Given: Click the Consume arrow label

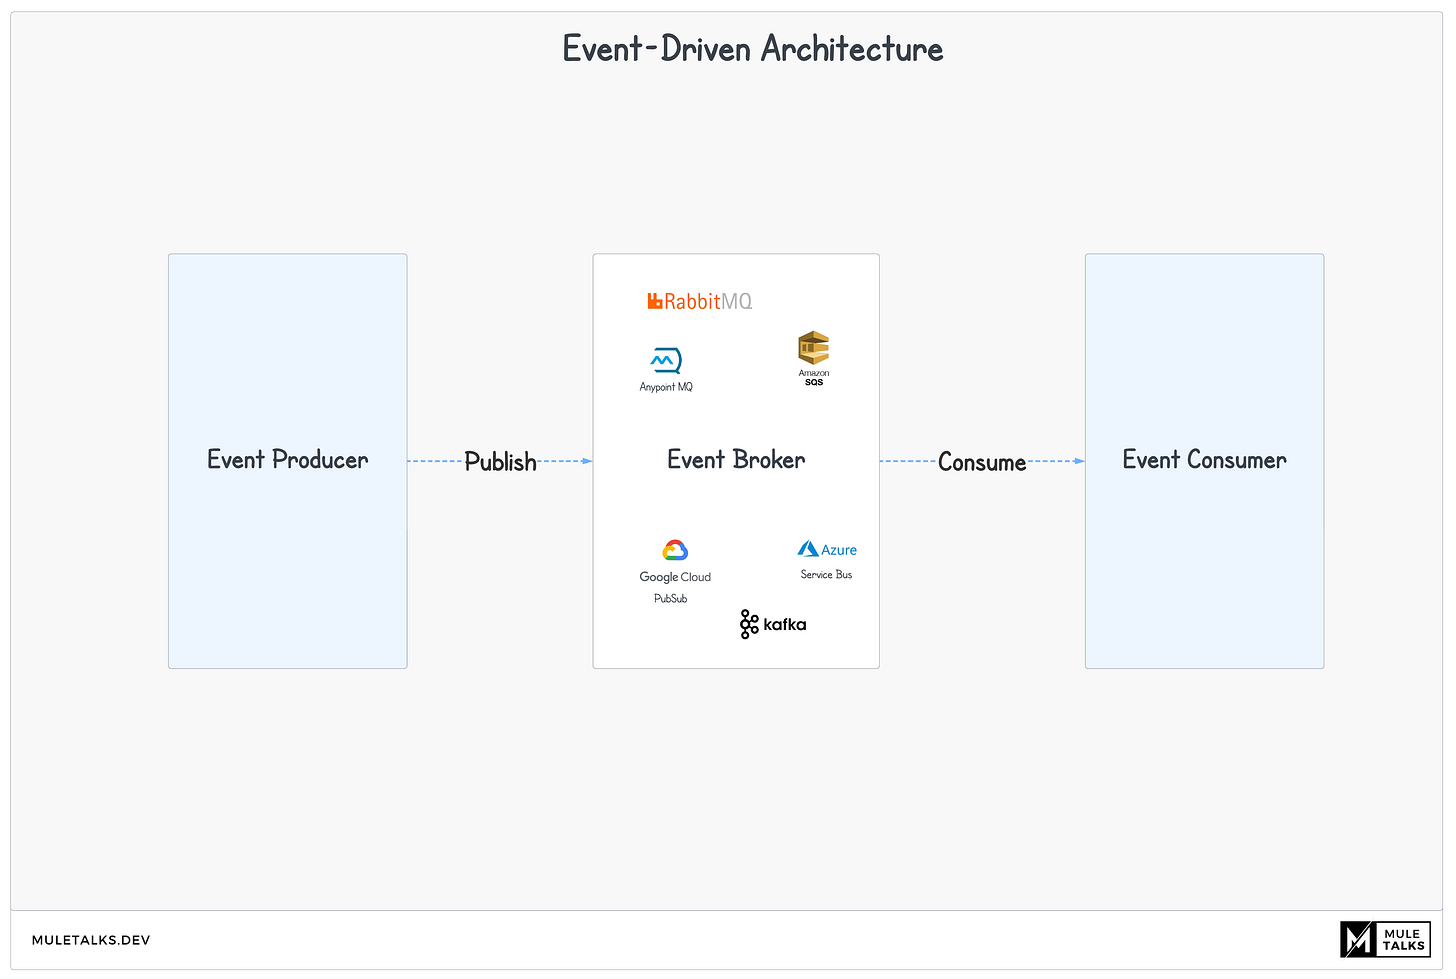Looking at the screenshot, I should [x=982, y=462].
